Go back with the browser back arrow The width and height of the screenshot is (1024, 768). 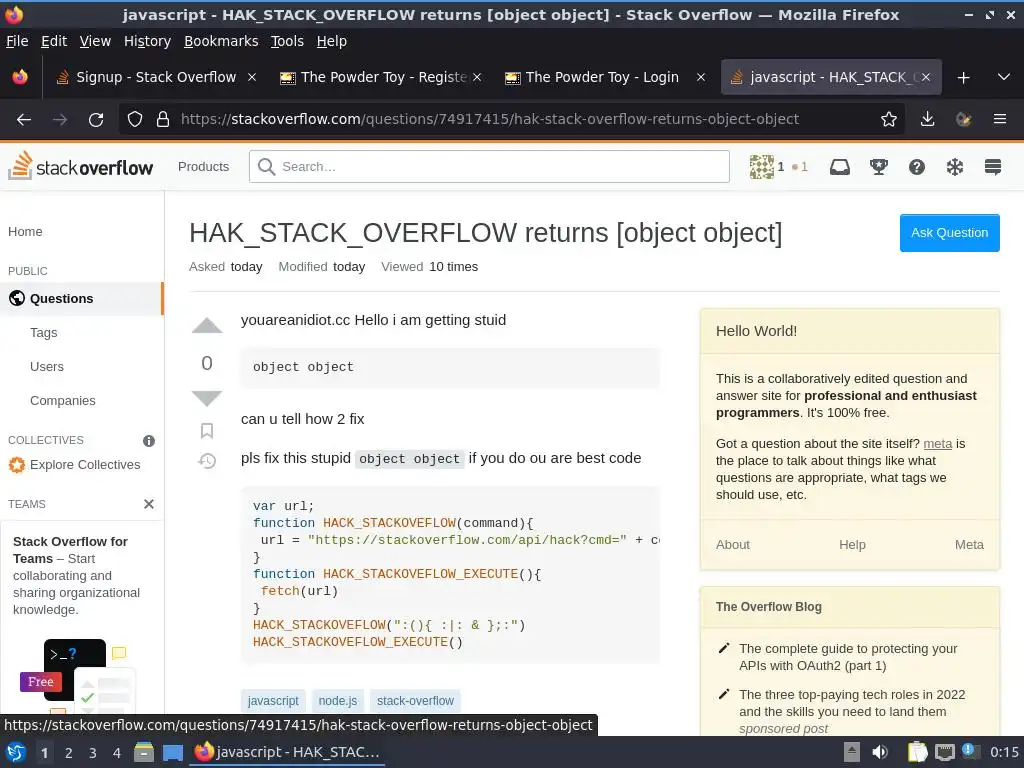(24, 120)
